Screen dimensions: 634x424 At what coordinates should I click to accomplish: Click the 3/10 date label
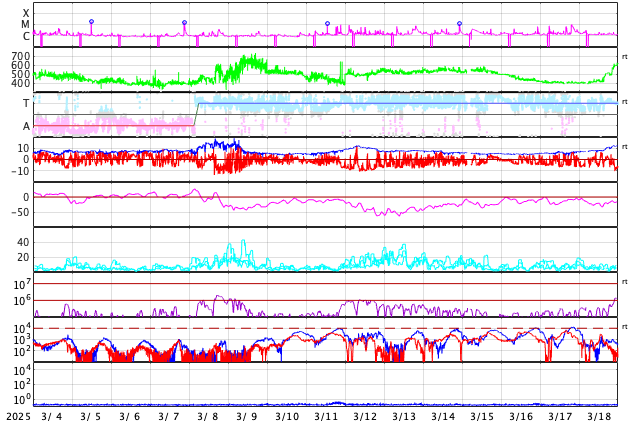(287, 416)
